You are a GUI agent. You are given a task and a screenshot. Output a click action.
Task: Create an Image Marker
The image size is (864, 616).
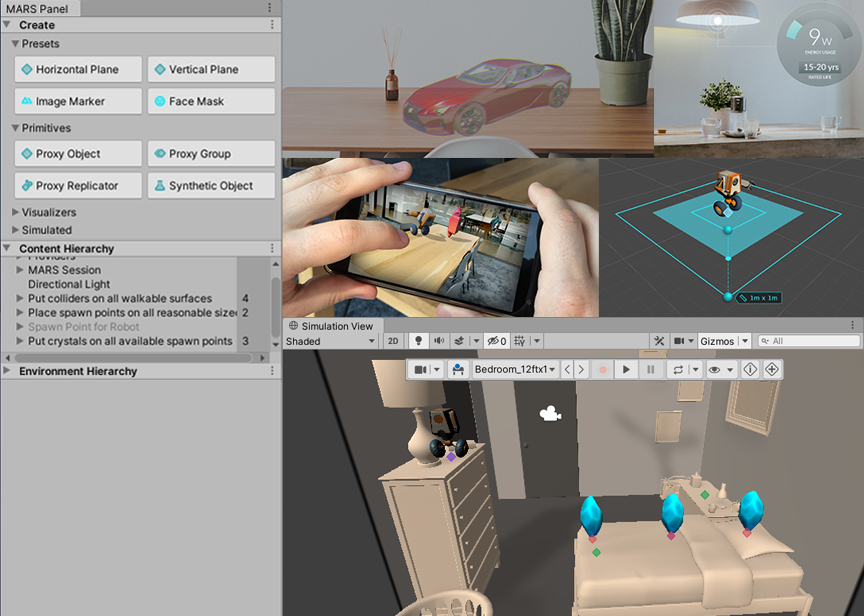[77, 101]
